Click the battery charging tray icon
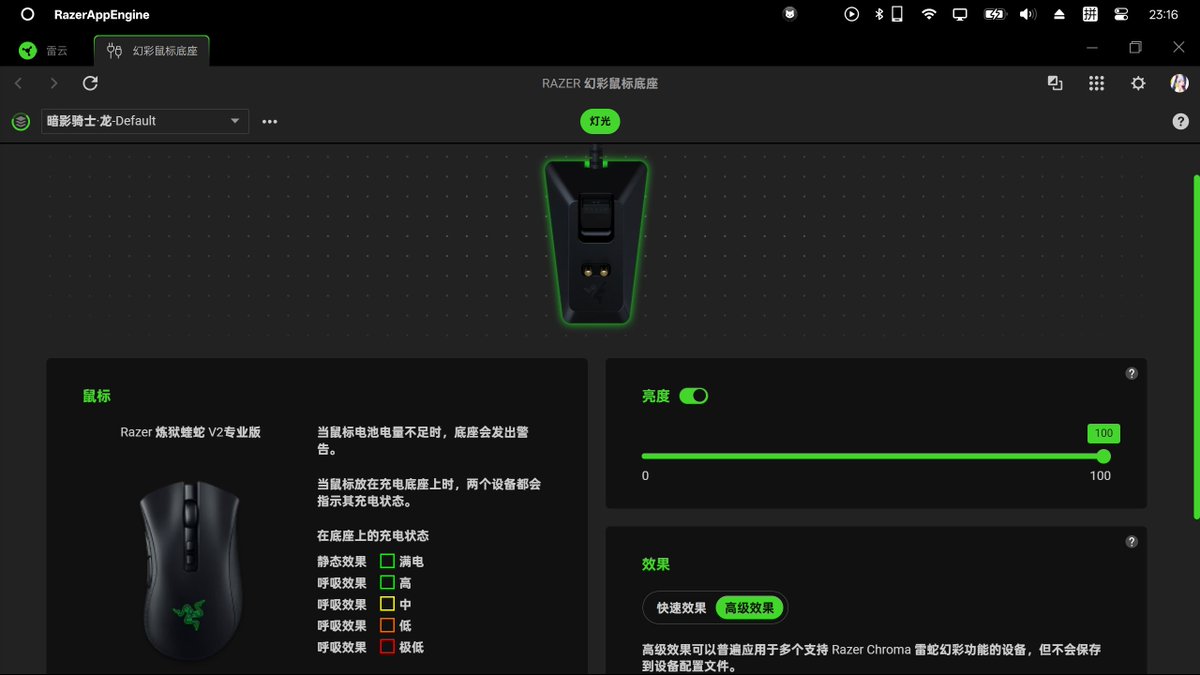Screen dimensions: 1200x675 (x=994, y=14)
